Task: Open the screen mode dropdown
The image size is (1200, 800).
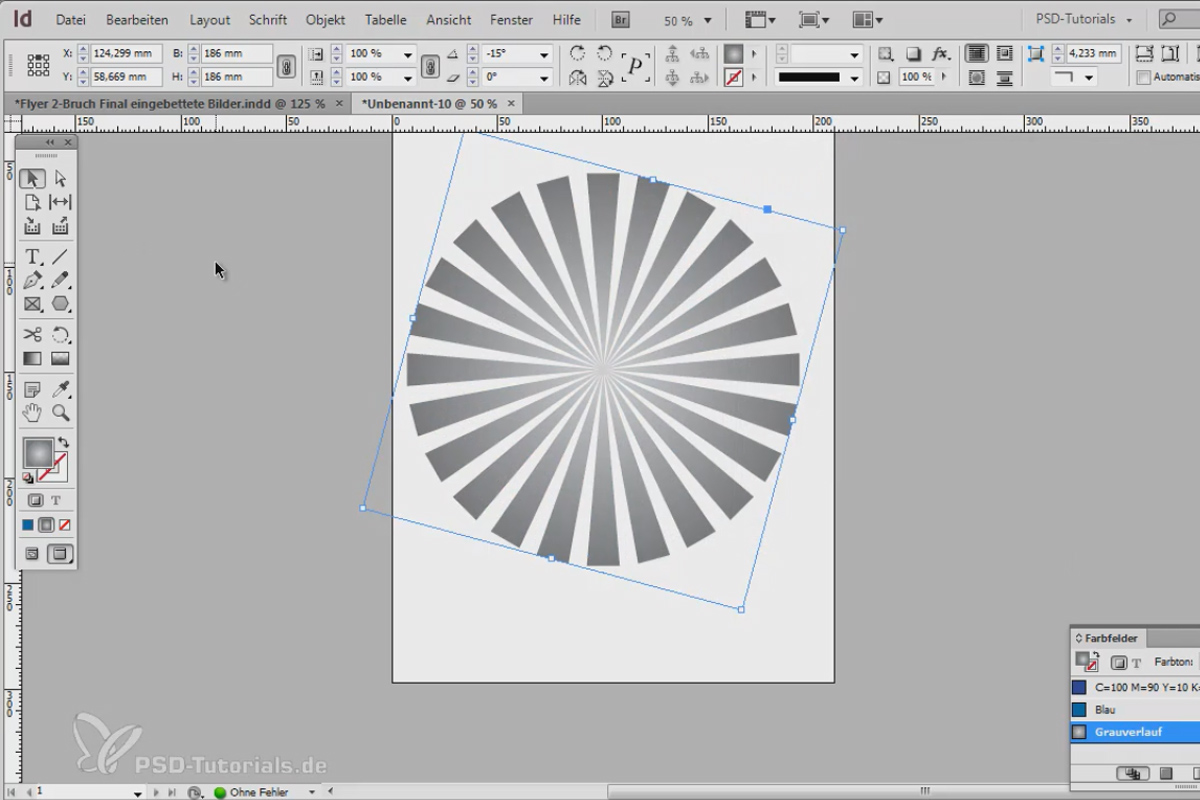Action: click(x=815, y=20)
